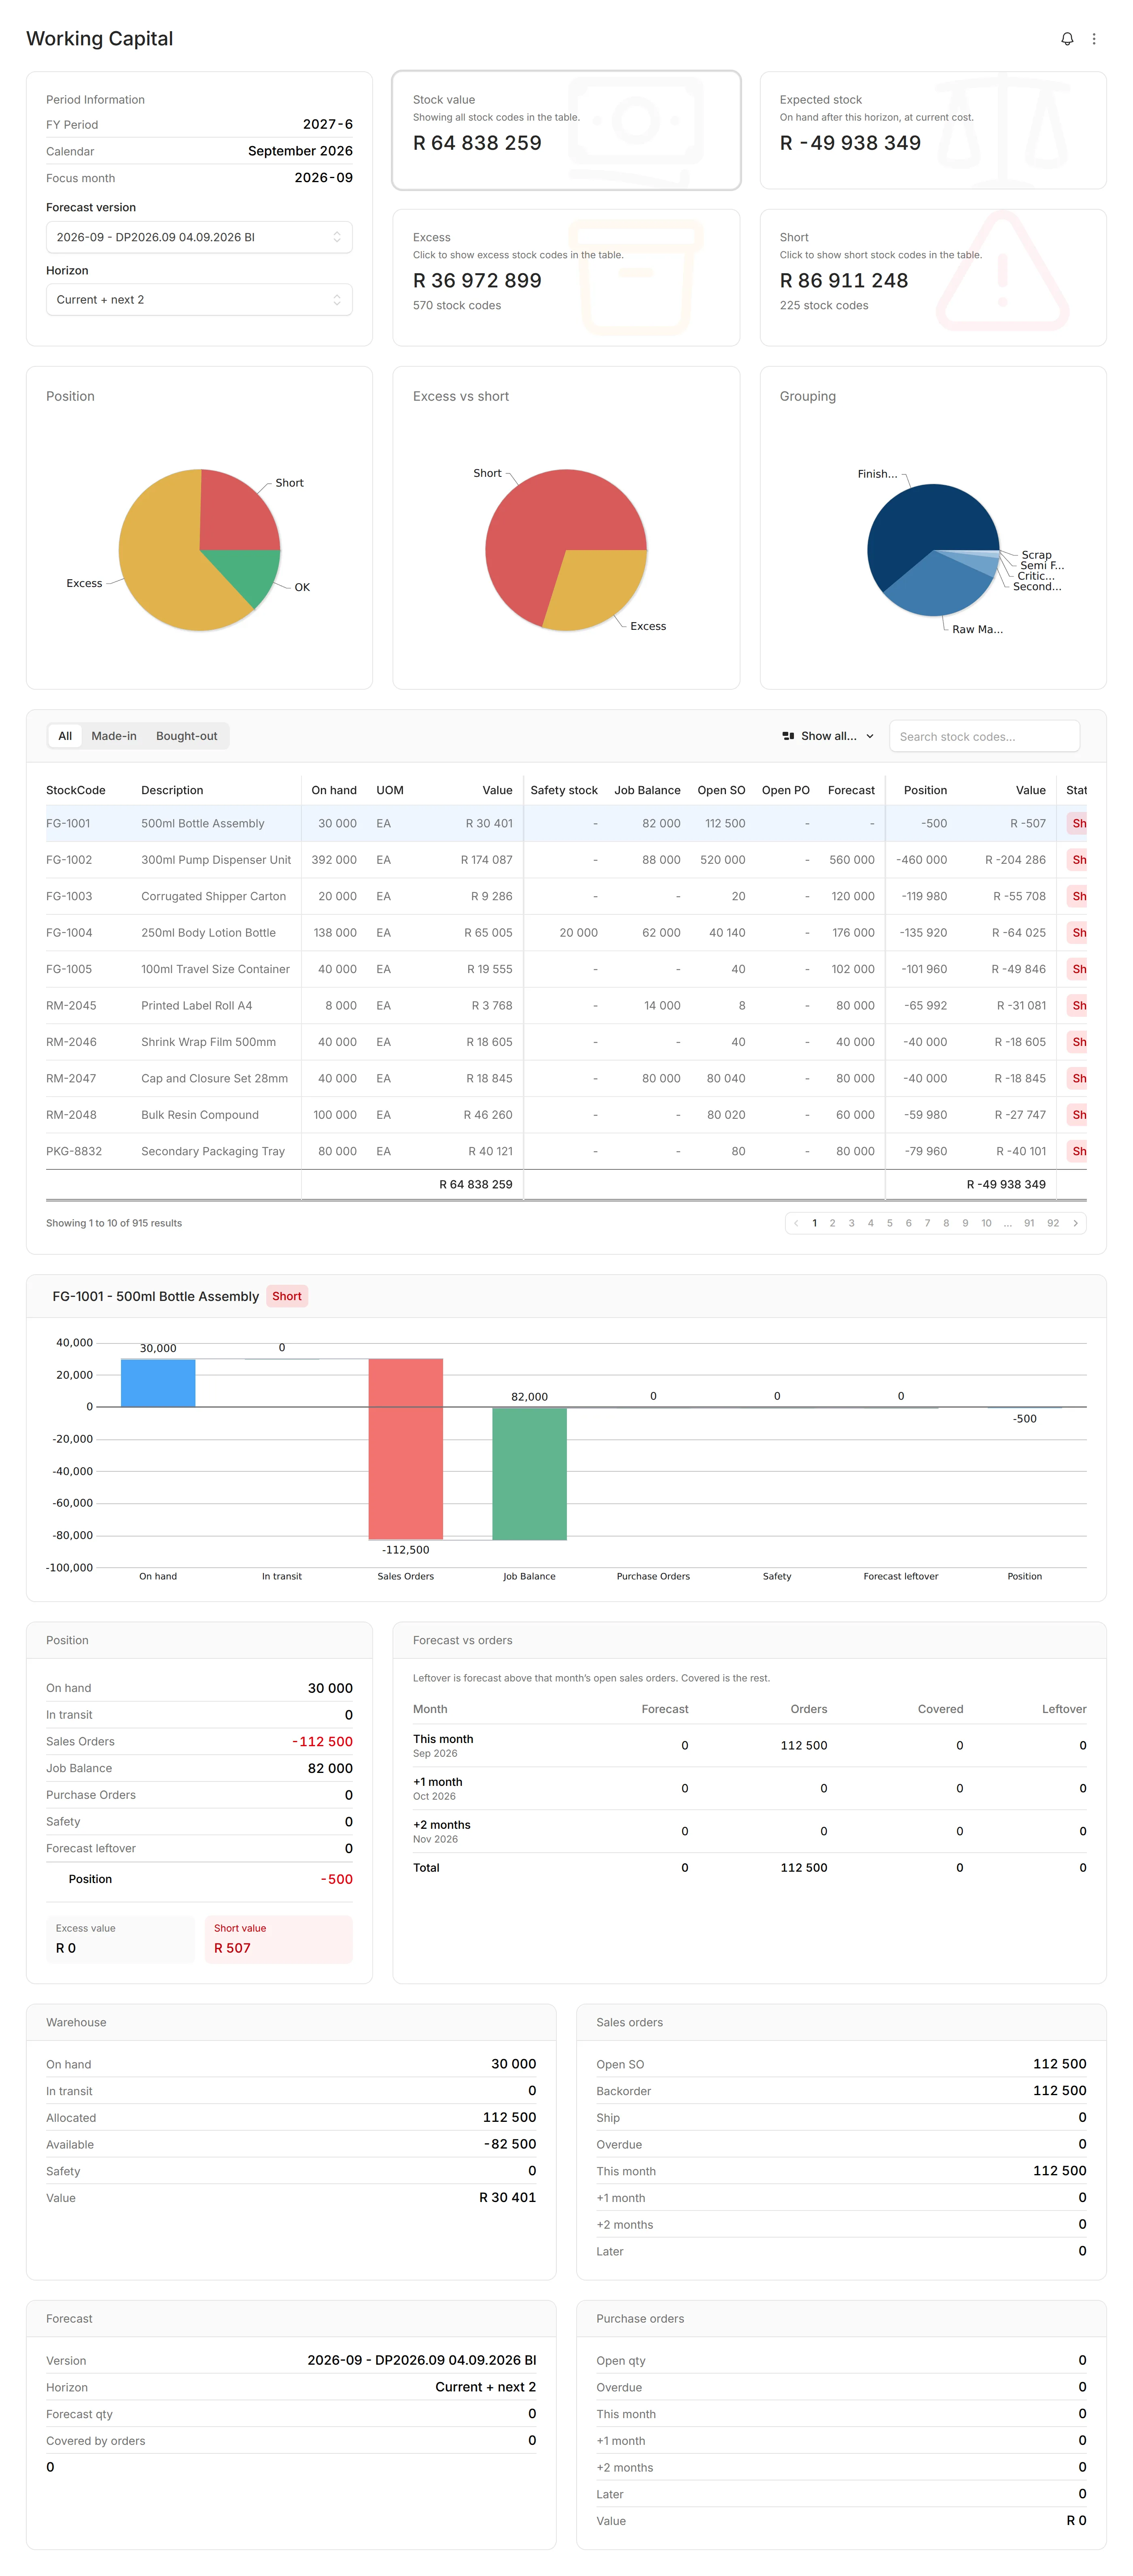This screenshot has width=1133, height=2576.
Task: Go to previous page arrow
Action: tap(796, 1223)
